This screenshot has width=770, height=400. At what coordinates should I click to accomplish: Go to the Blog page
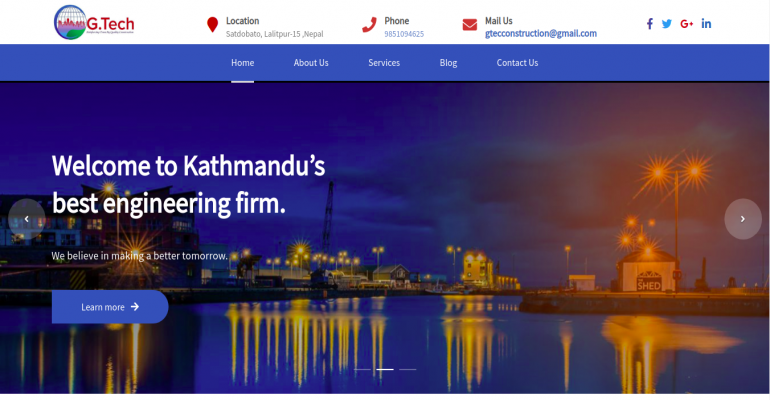click(448, 63)
